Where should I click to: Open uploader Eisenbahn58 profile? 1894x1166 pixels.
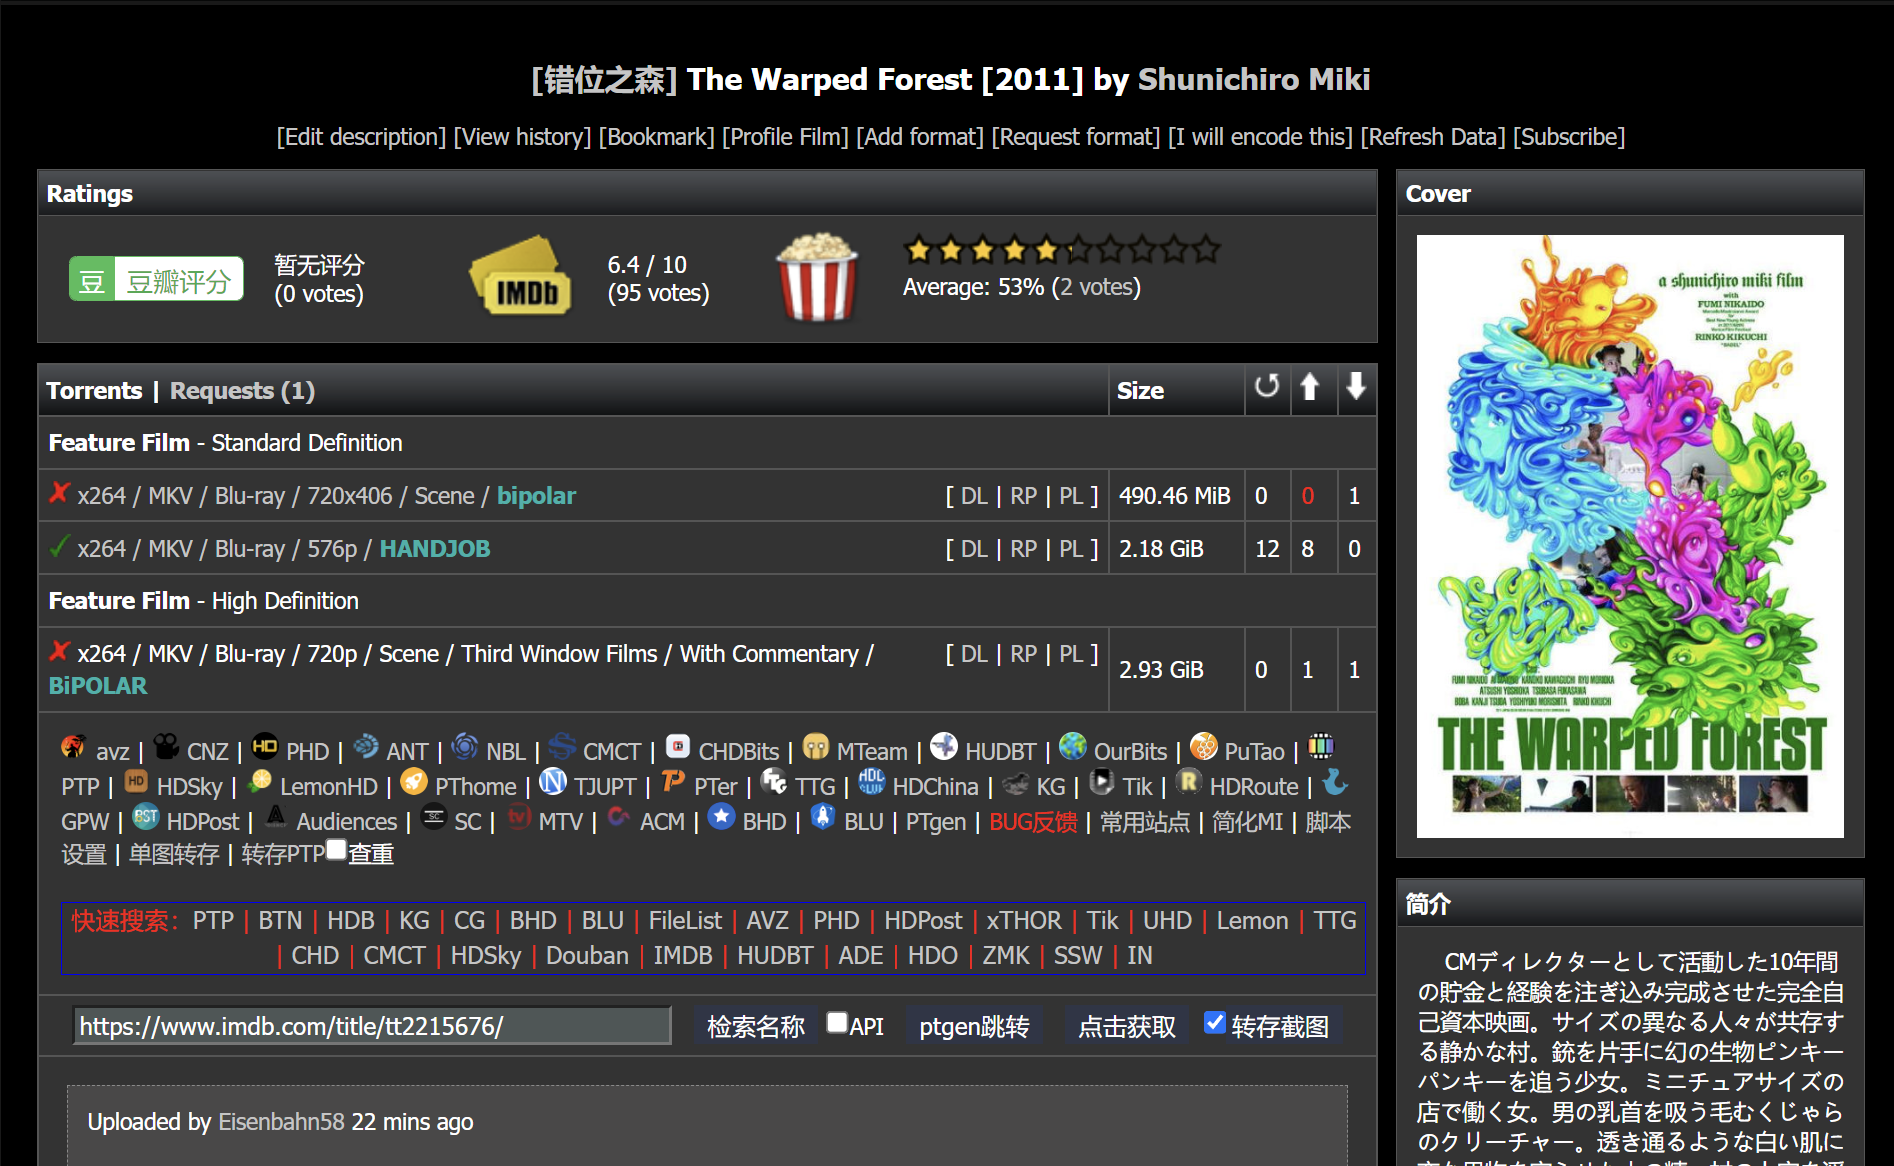(281, 1122)
